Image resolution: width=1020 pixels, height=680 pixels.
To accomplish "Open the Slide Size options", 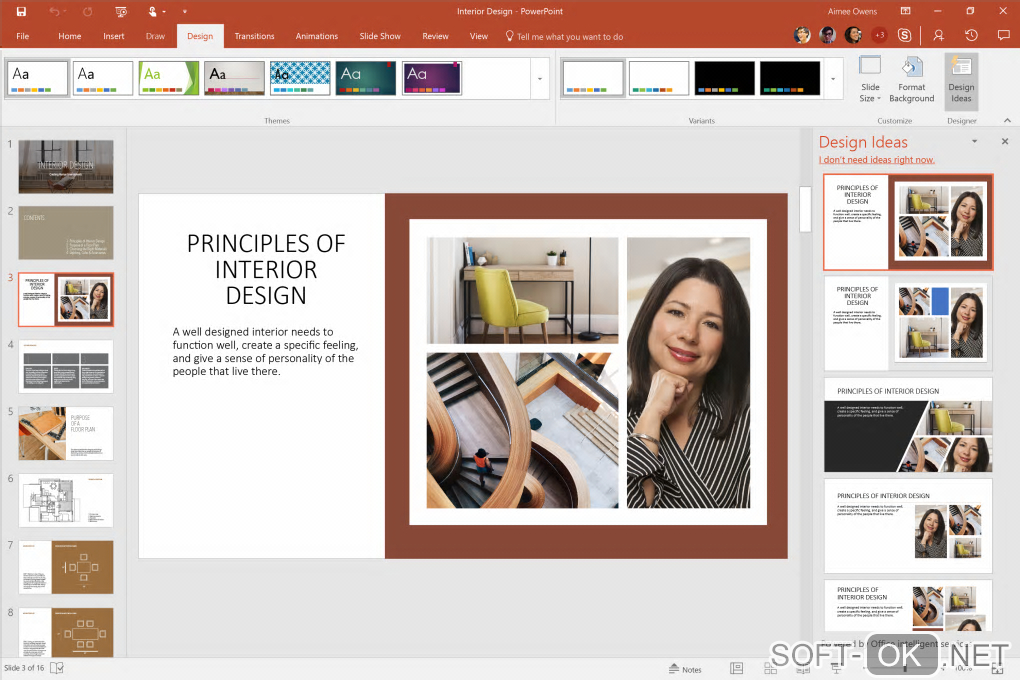I will tap(870, 80).
